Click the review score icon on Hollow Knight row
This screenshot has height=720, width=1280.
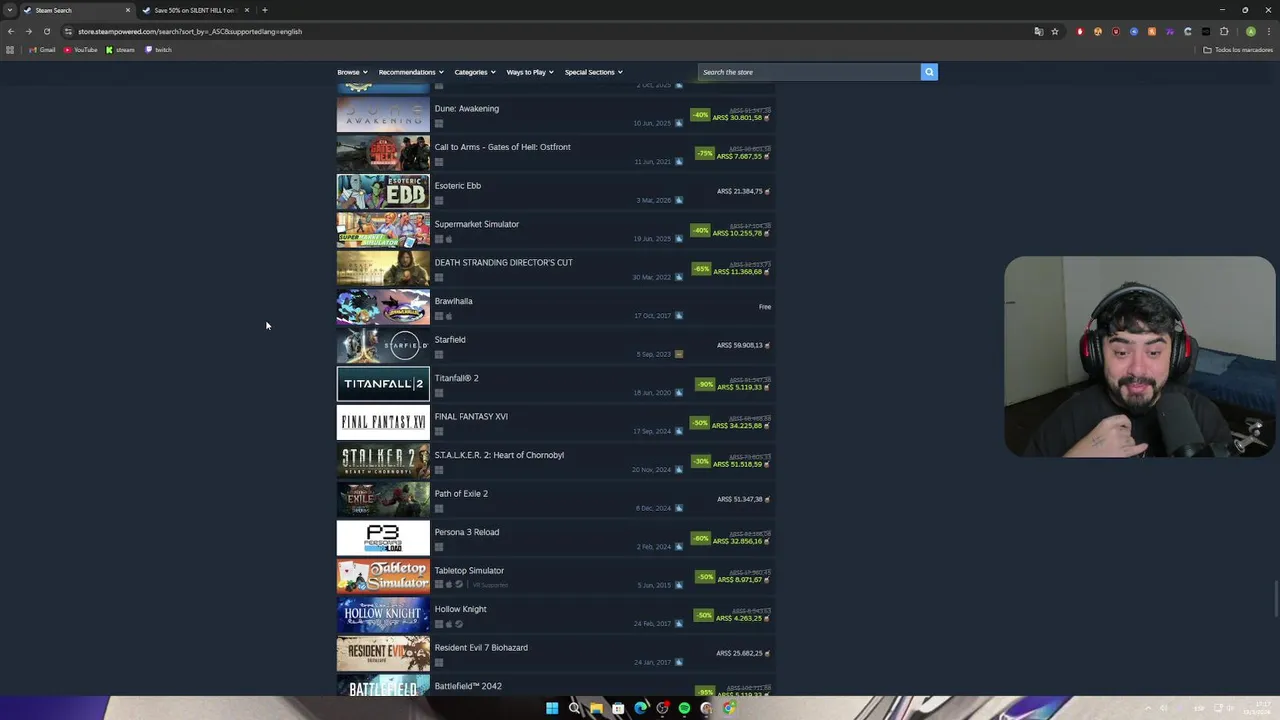tap(679, 623)
